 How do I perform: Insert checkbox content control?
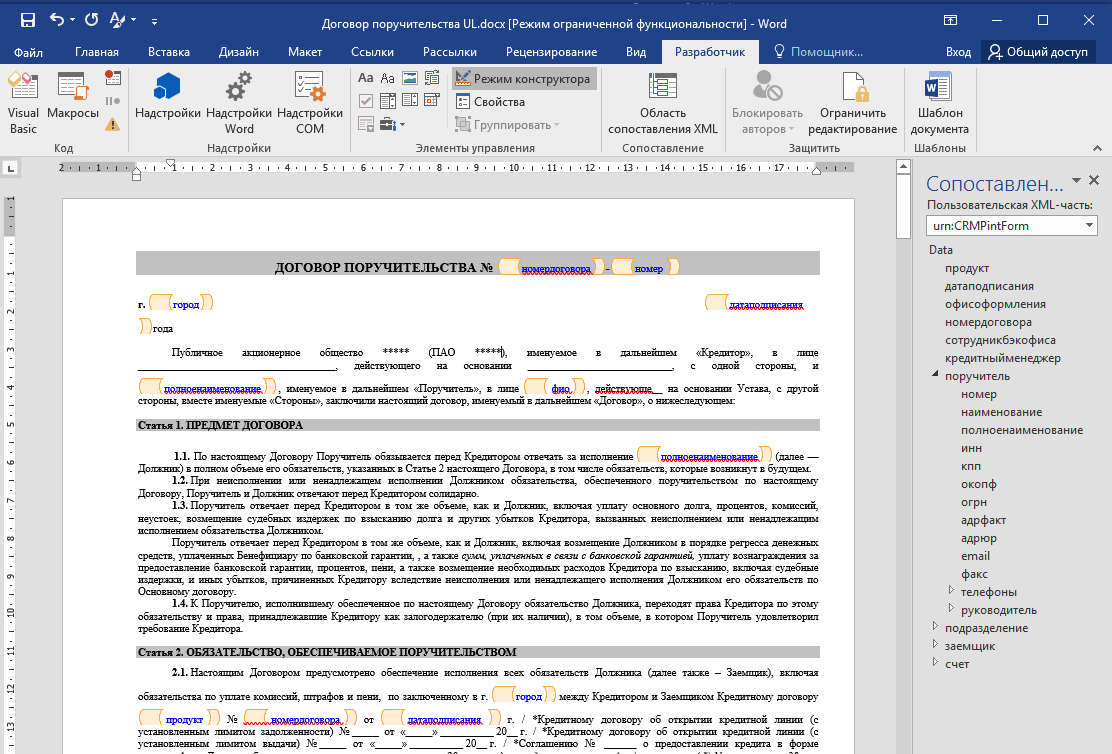click(366, 101)
